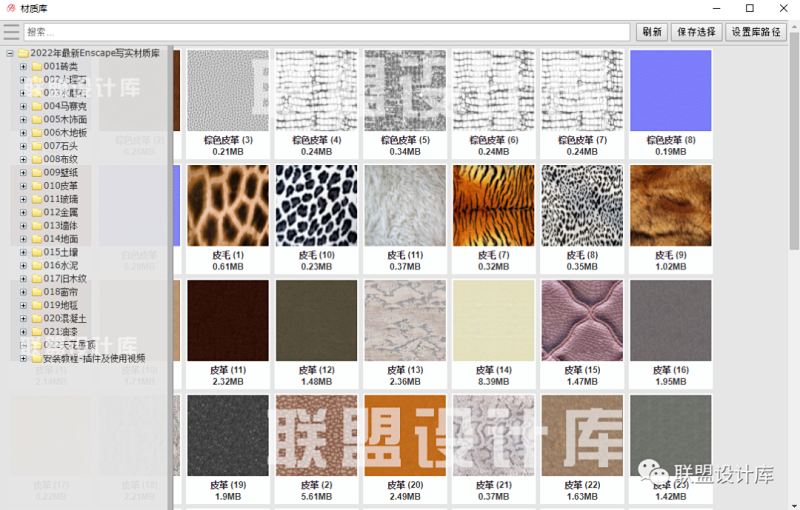This screenshot has width=800, height=510.
Task: Click the 012金属 folder icon
Action: point(36,212)
